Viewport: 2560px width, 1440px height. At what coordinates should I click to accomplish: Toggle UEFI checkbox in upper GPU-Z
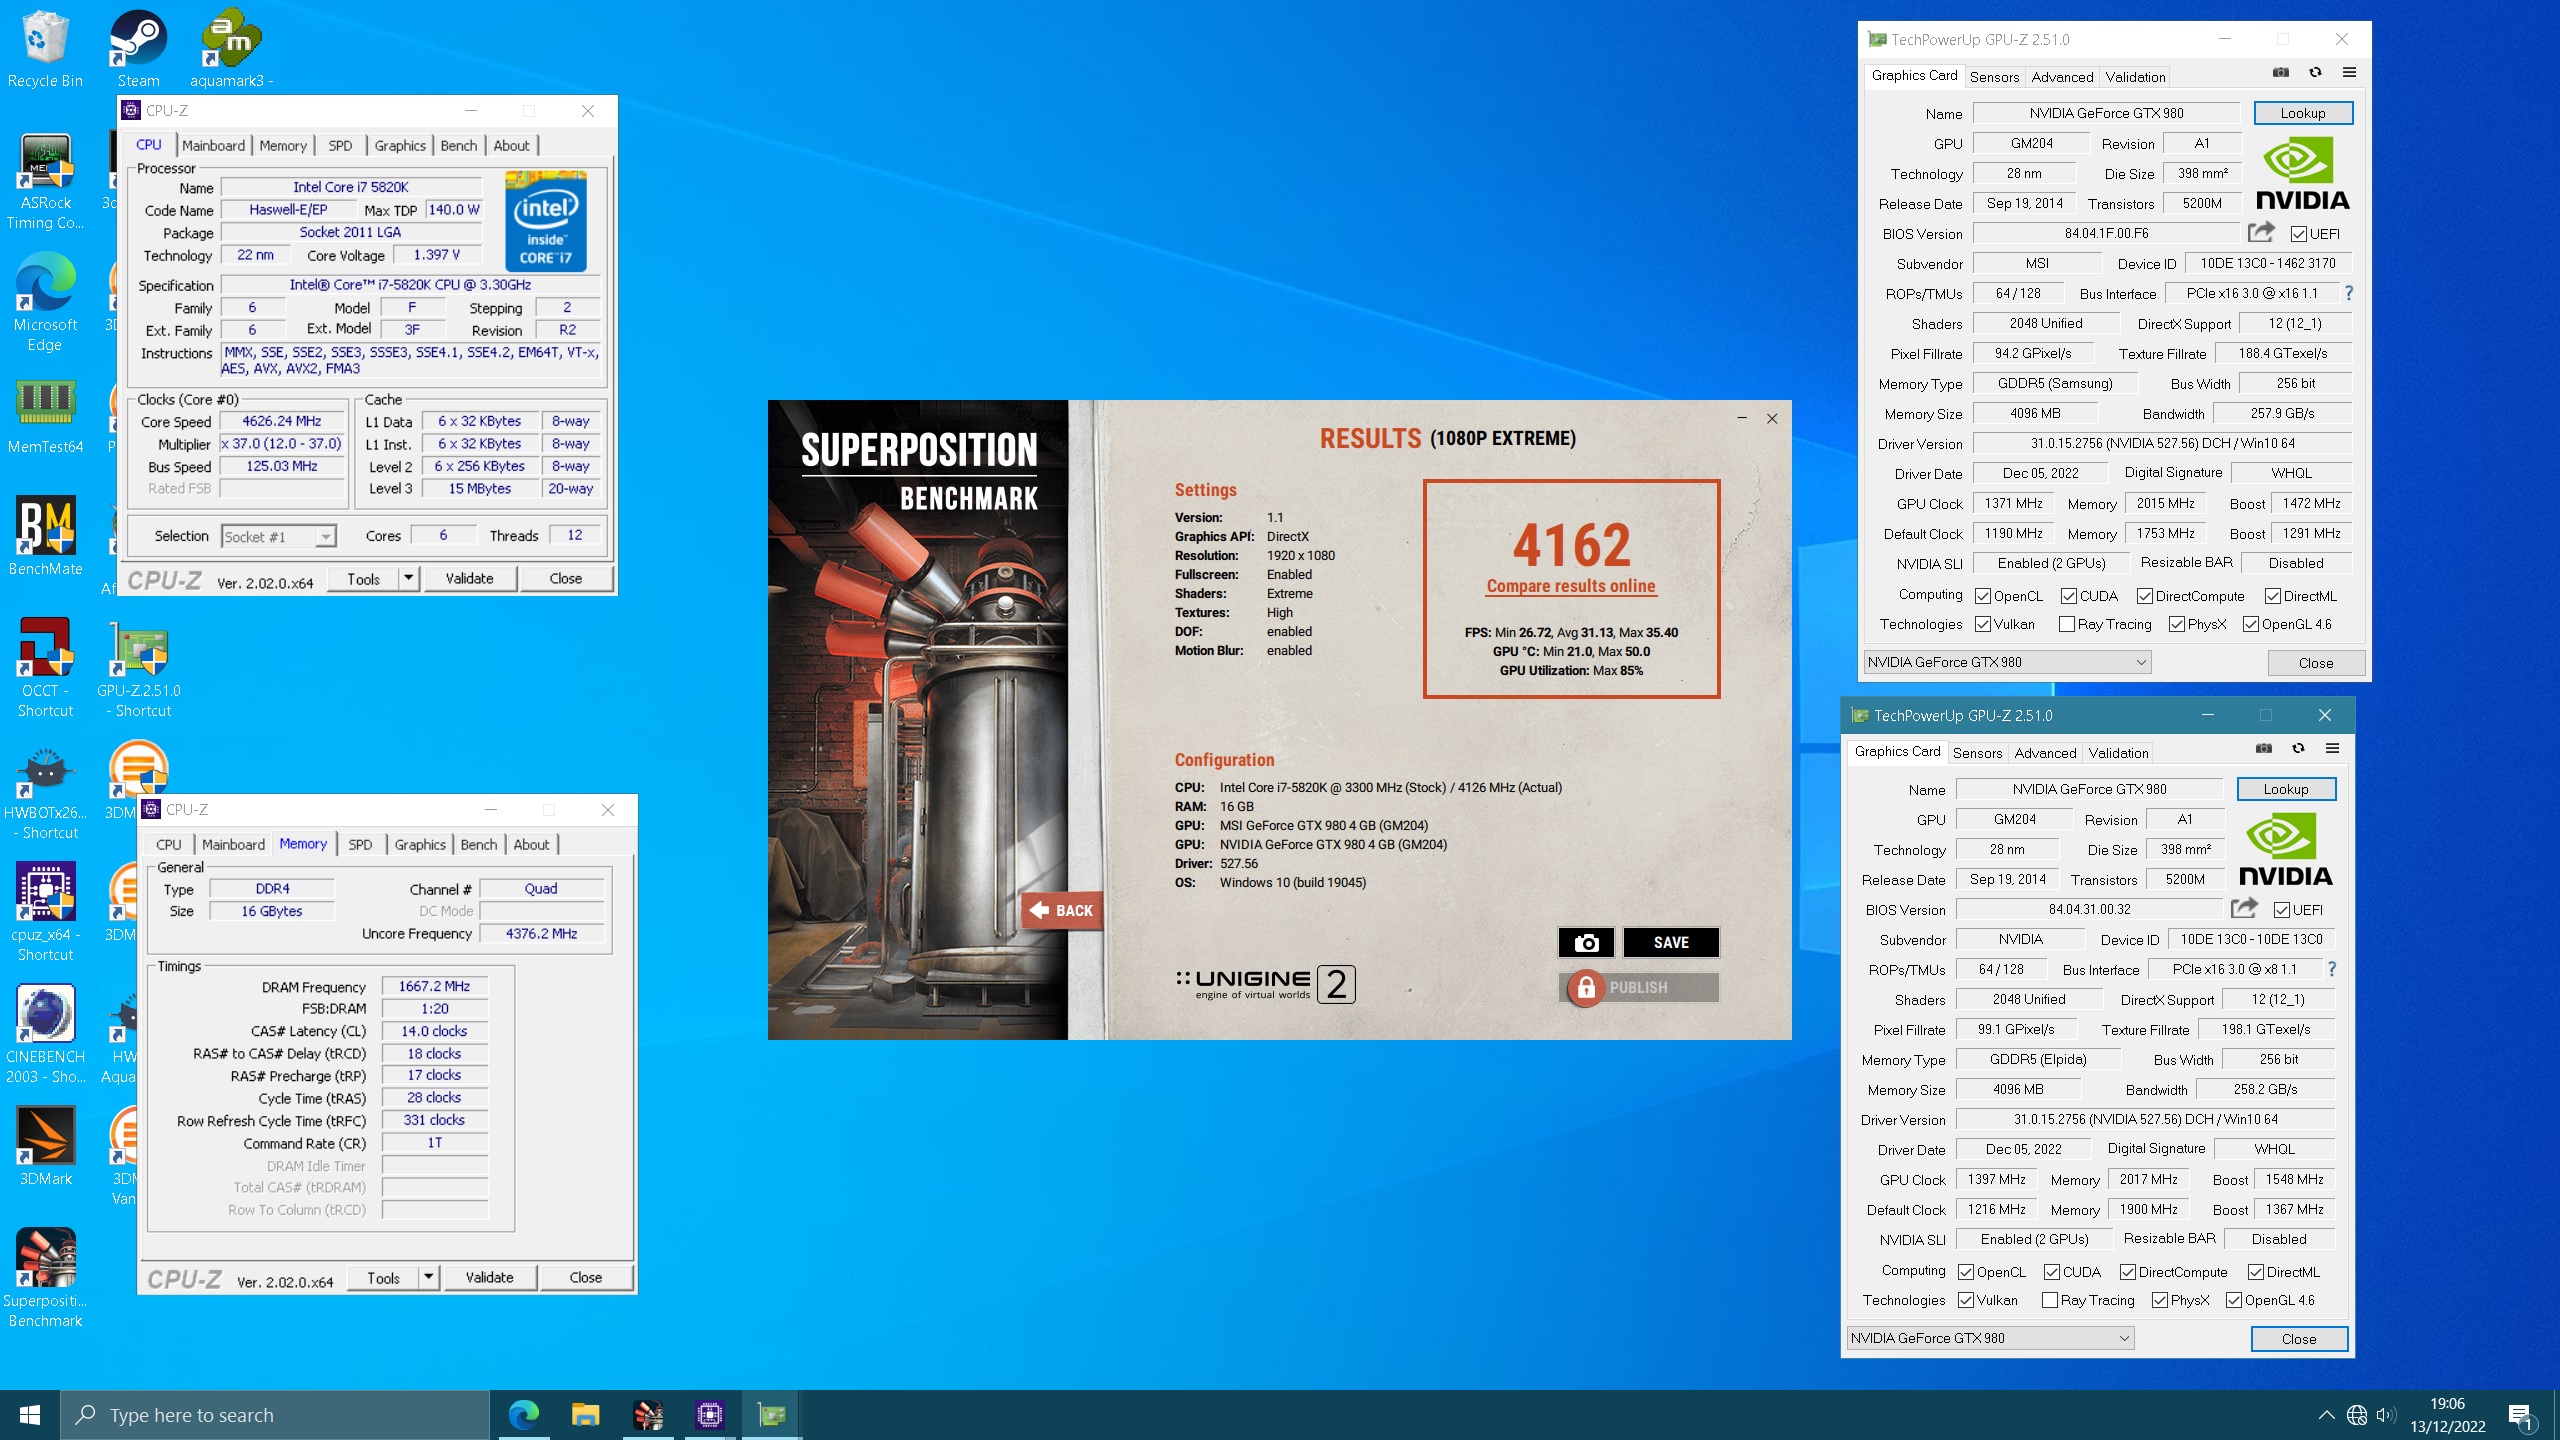pos(2299,234)
